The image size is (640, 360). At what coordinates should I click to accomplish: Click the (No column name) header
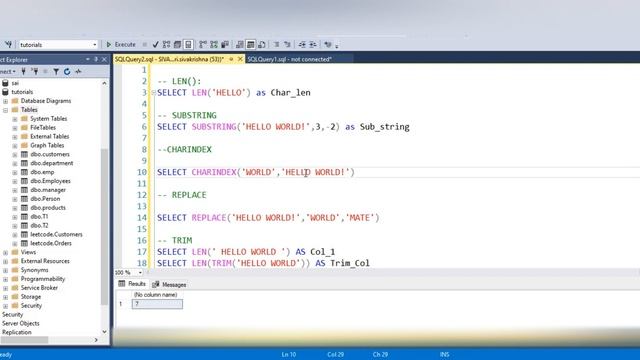pos(156,295)
